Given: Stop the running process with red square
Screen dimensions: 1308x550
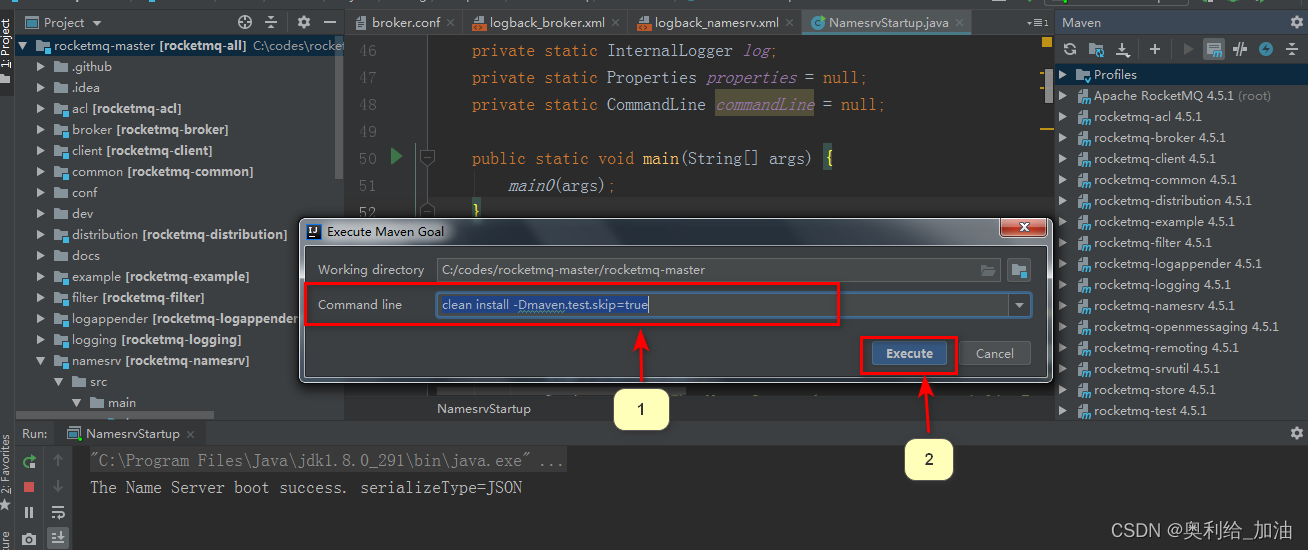Looking at the screenshot, I should (29, 487).
